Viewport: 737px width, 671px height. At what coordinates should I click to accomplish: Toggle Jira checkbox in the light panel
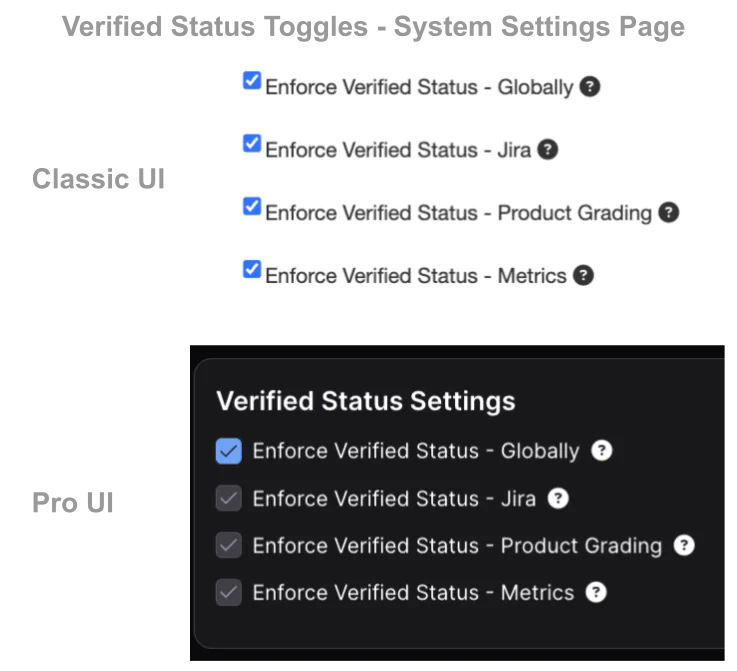[x=252, y=144]
